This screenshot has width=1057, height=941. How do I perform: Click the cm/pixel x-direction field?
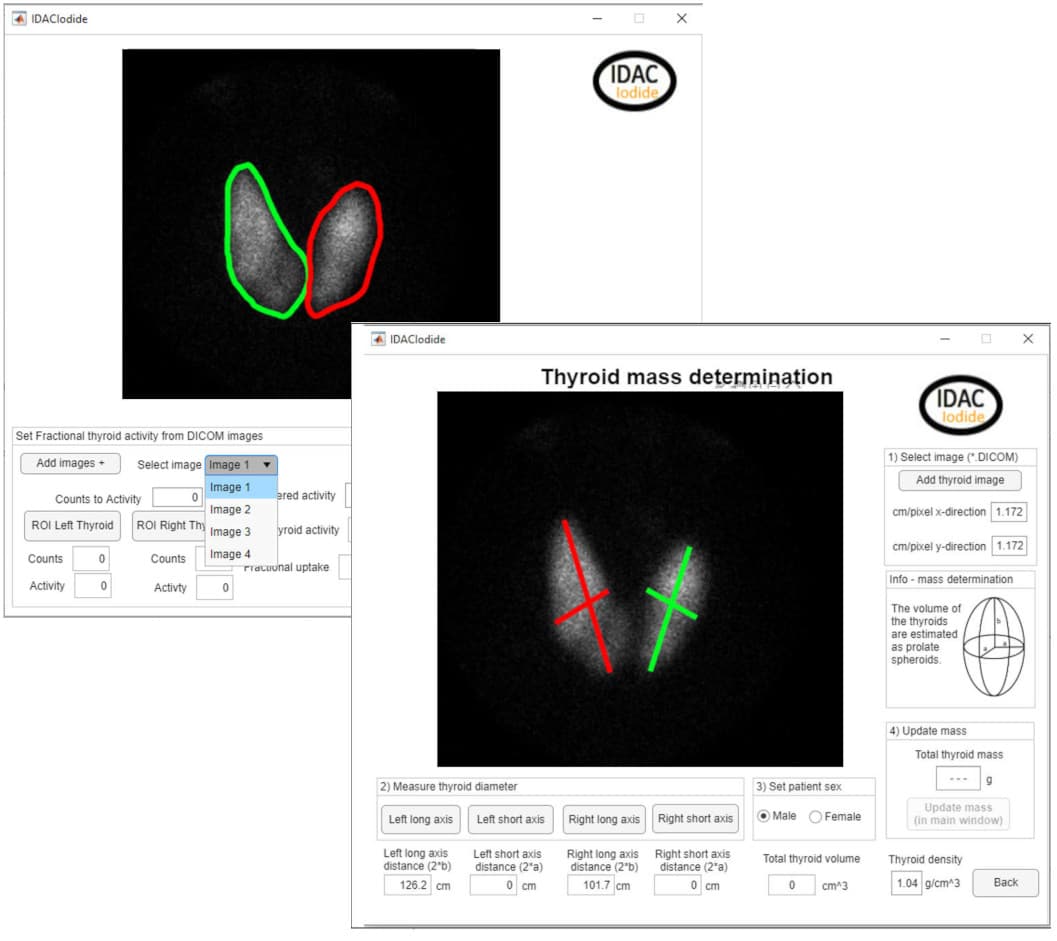(x=1009, y=512)
